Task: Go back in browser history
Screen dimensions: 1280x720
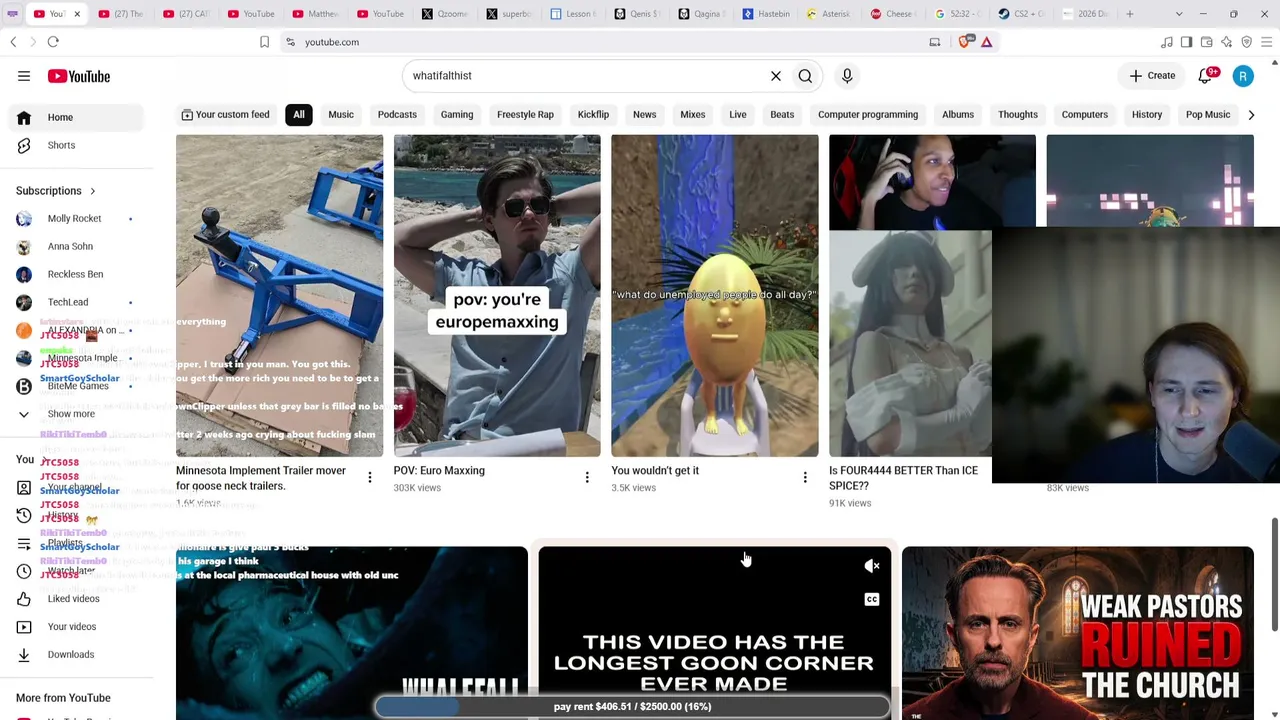Action: coord(13,42)
